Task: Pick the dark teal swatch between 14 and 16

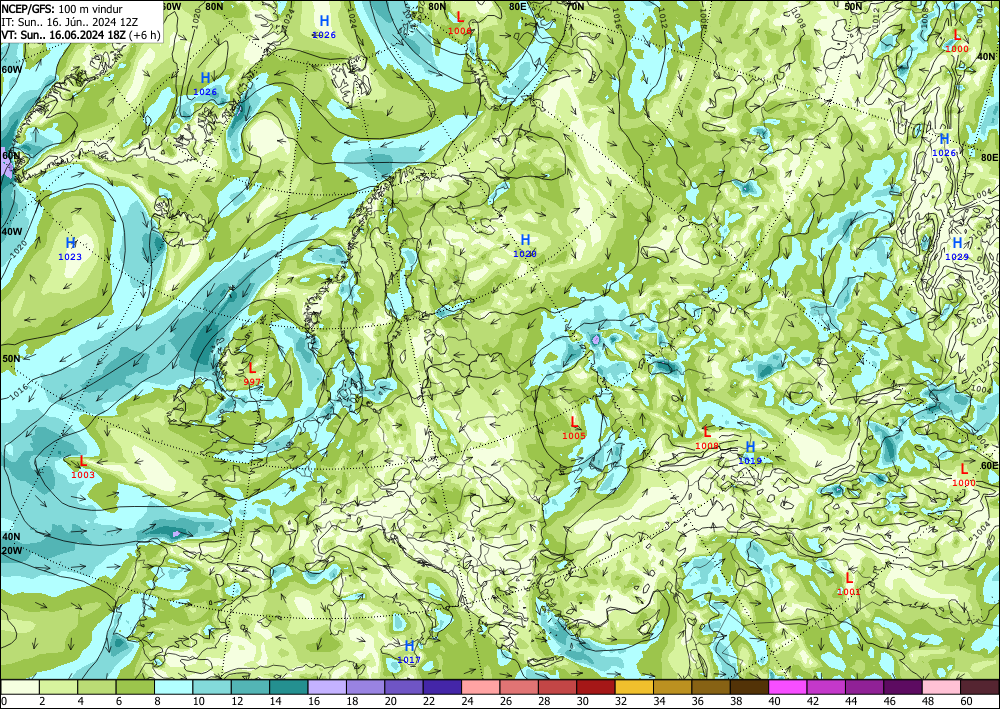Action: click(x=288, y=687)
